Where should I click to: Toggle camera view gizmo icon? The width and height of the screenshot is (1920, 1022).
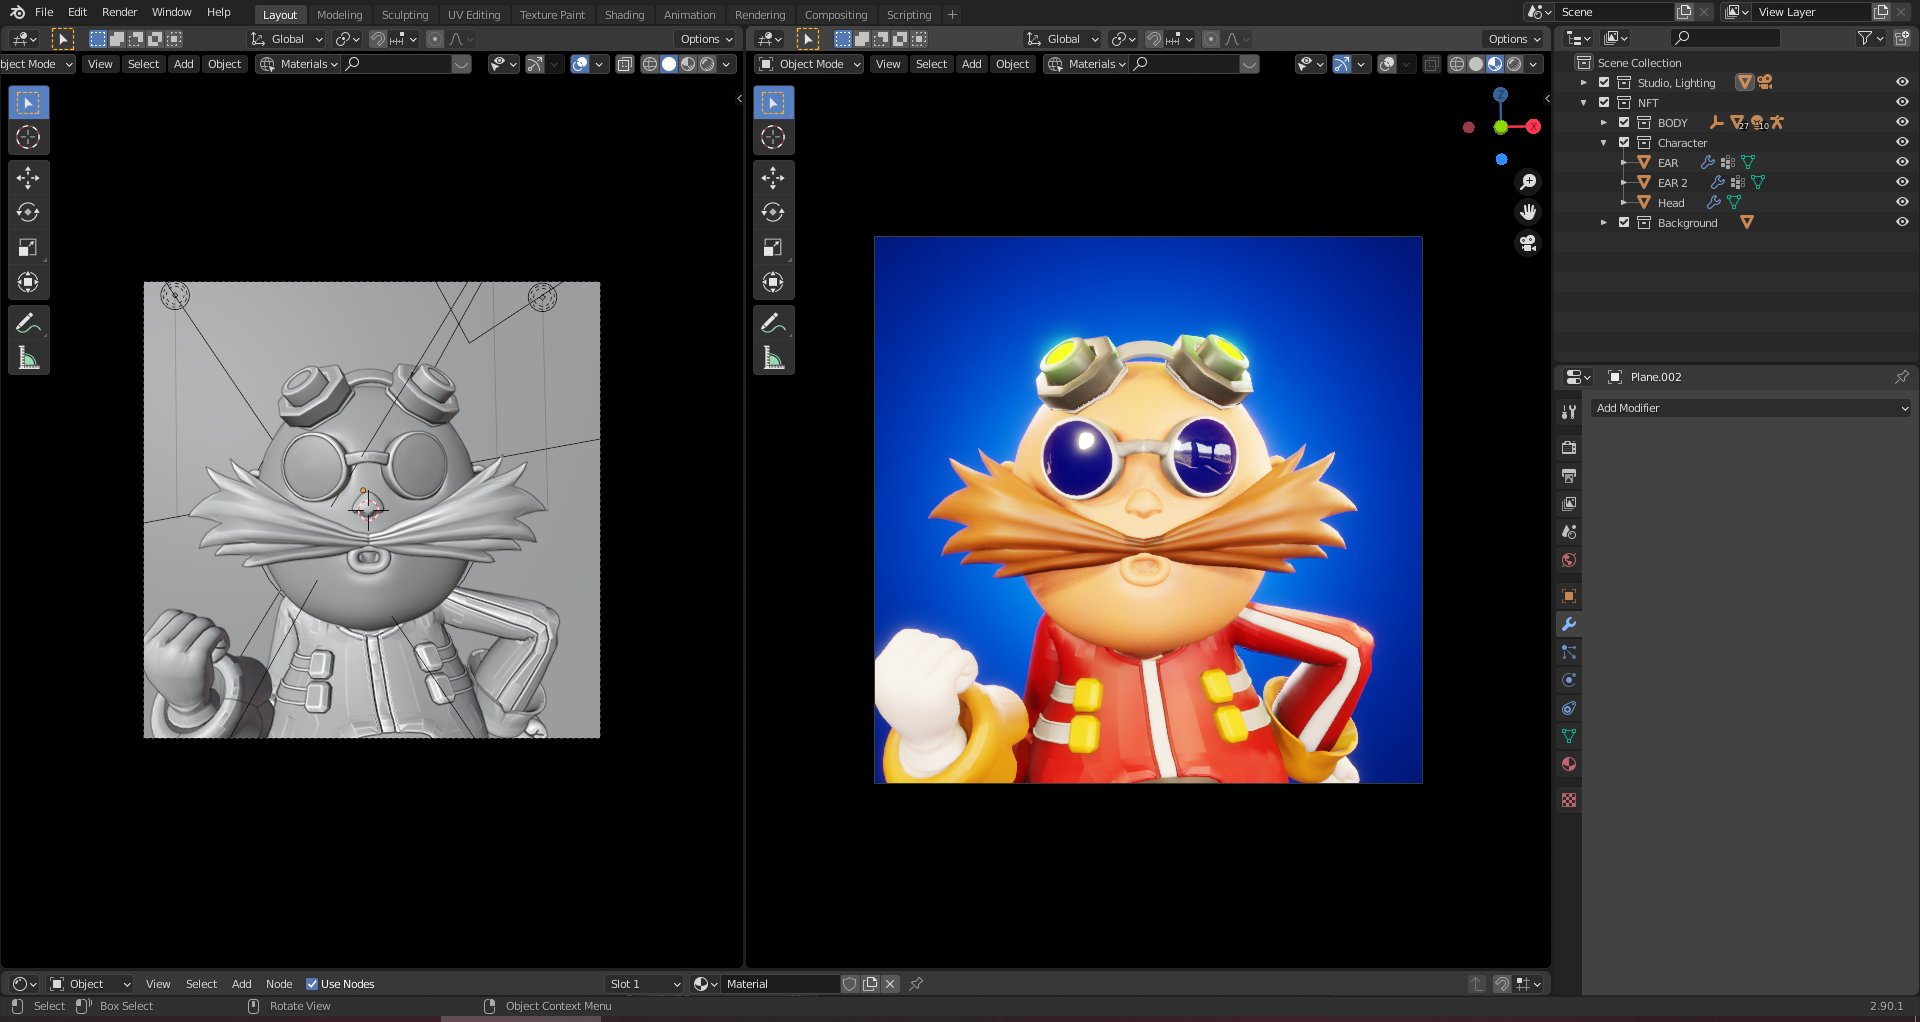1528,243
